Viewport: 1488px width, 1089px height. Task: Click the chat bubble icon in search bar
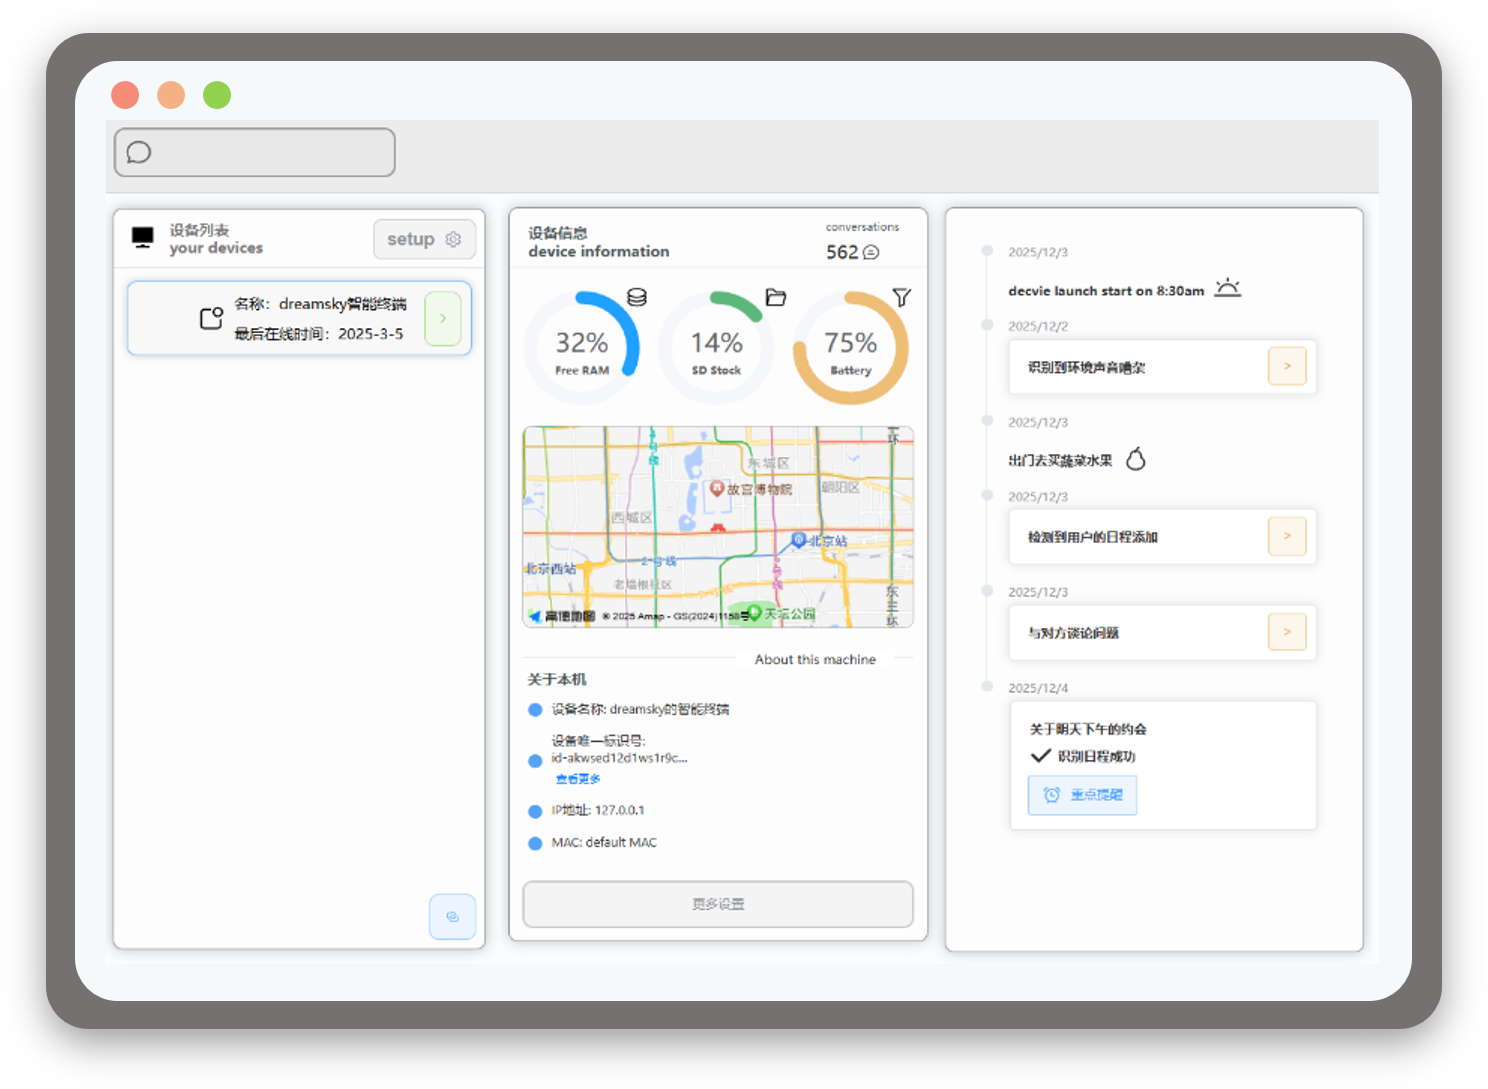click(x=139, y=152)
